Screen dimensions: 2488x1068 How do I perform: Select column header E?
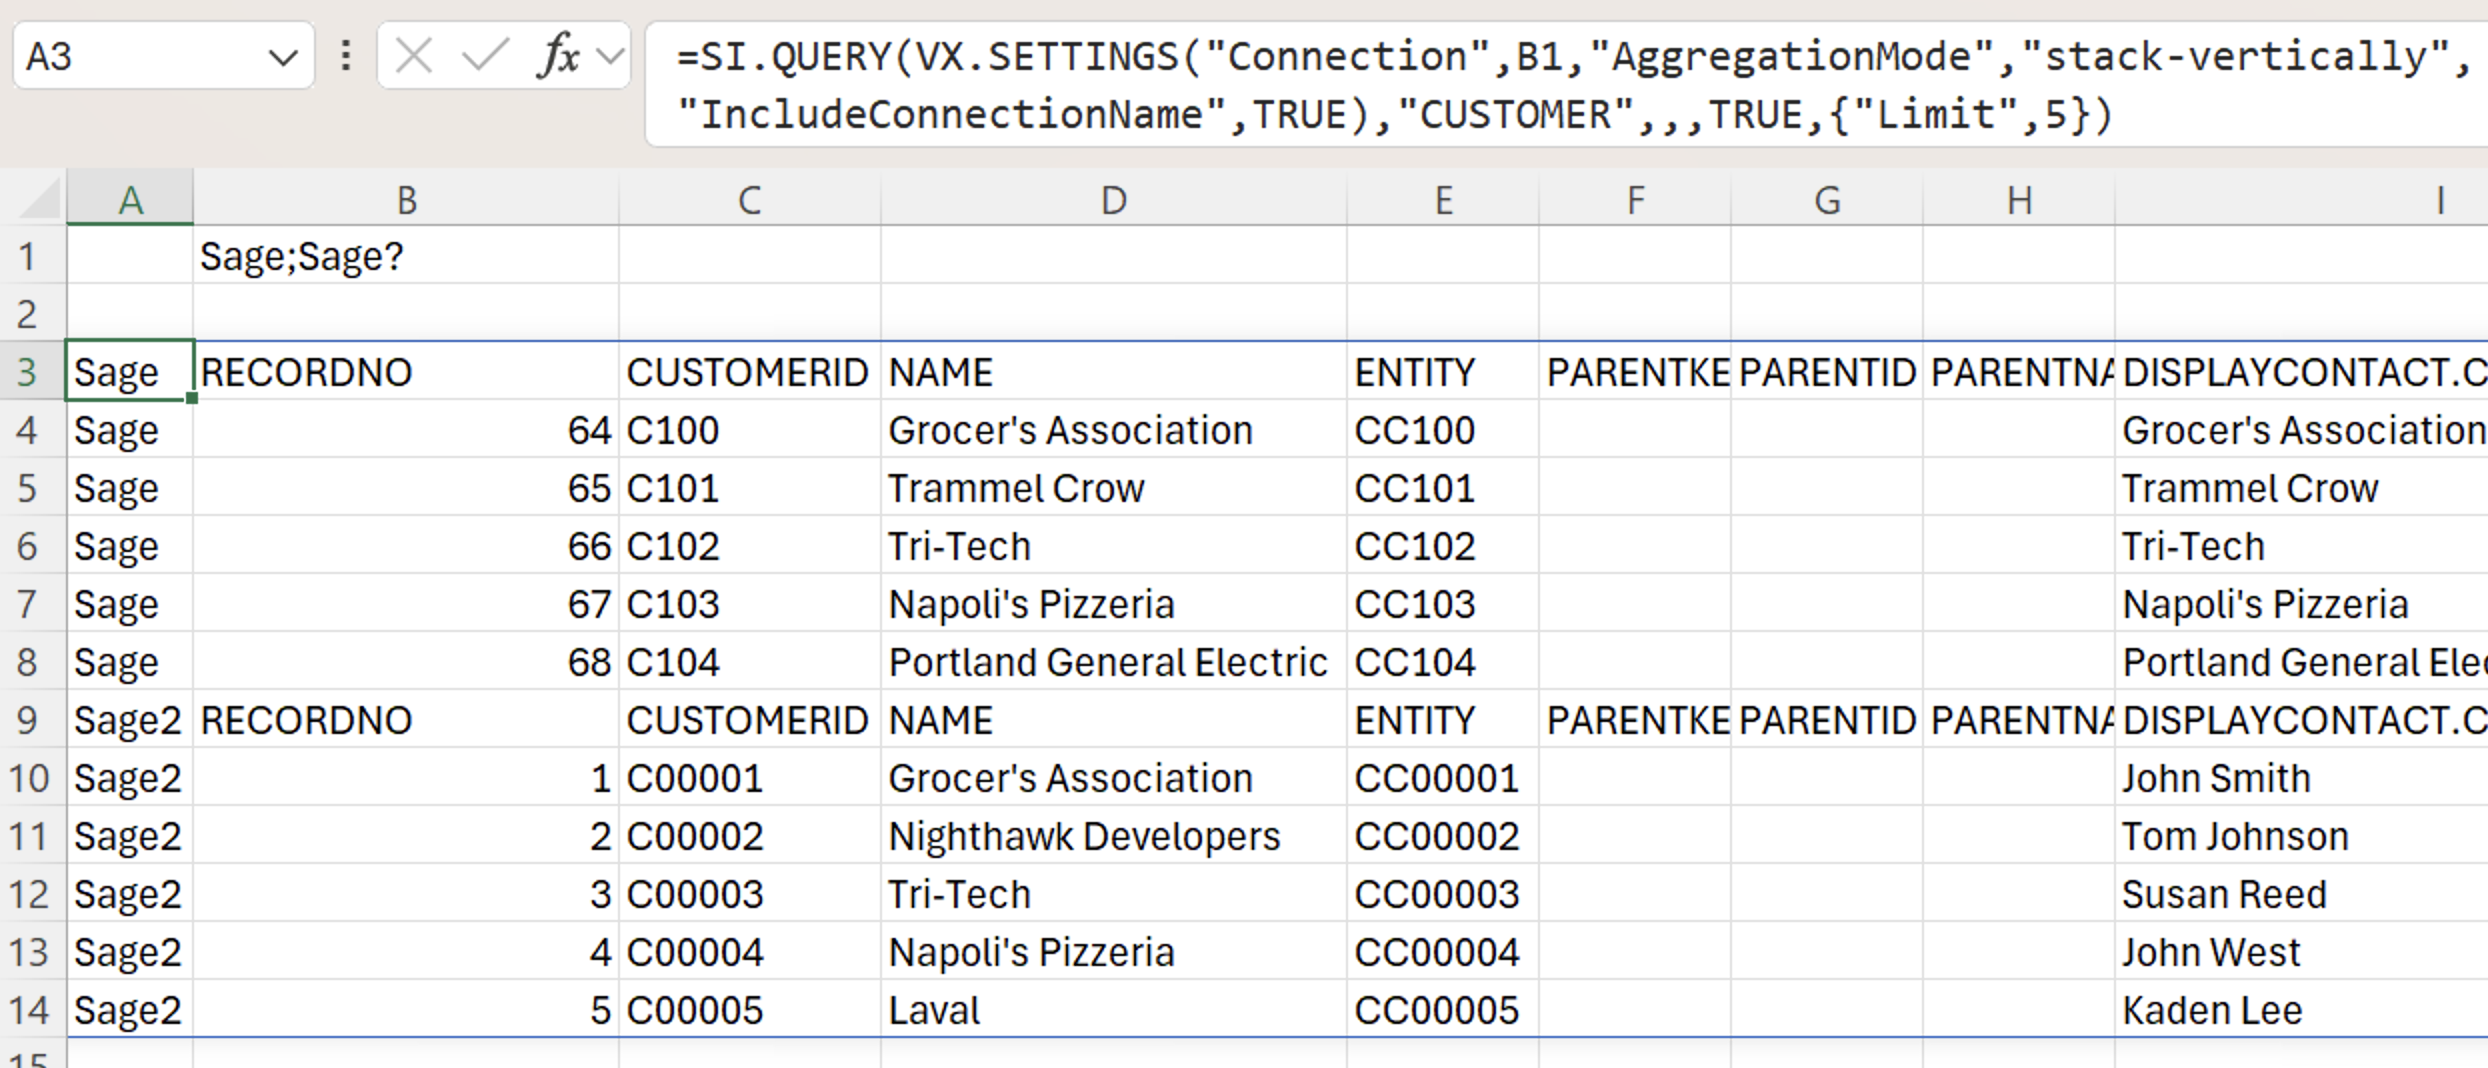click(x=1443, y=200)
